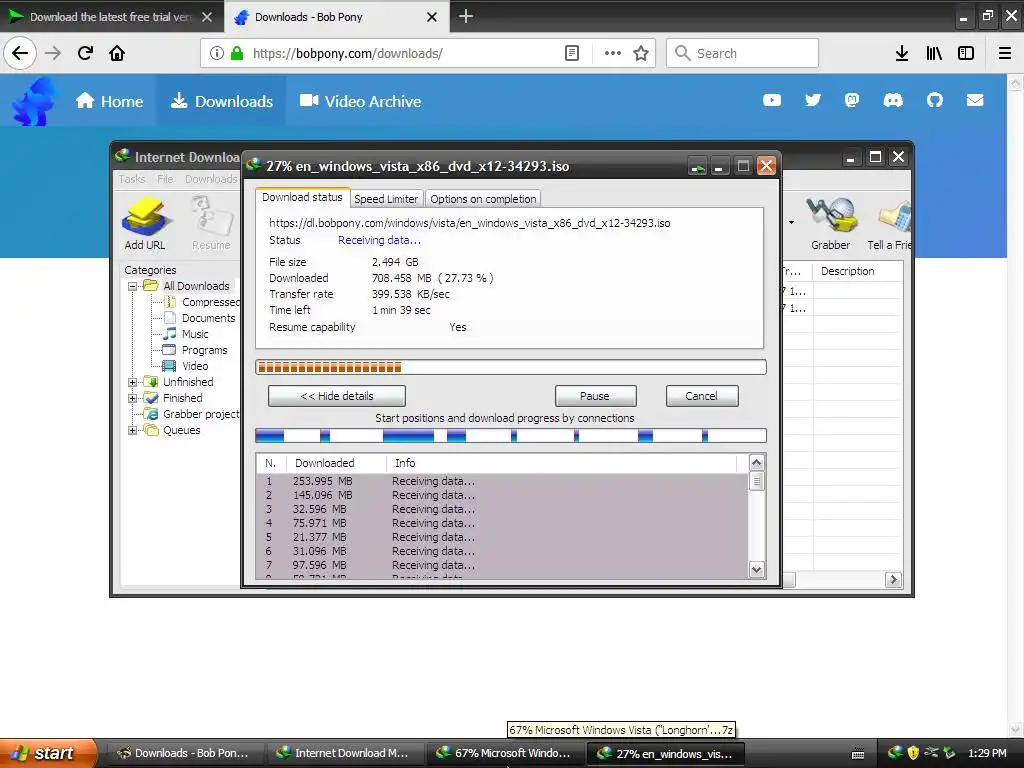Toggle reader view icon in address bar
The image size is (1024, 768).
571,53
